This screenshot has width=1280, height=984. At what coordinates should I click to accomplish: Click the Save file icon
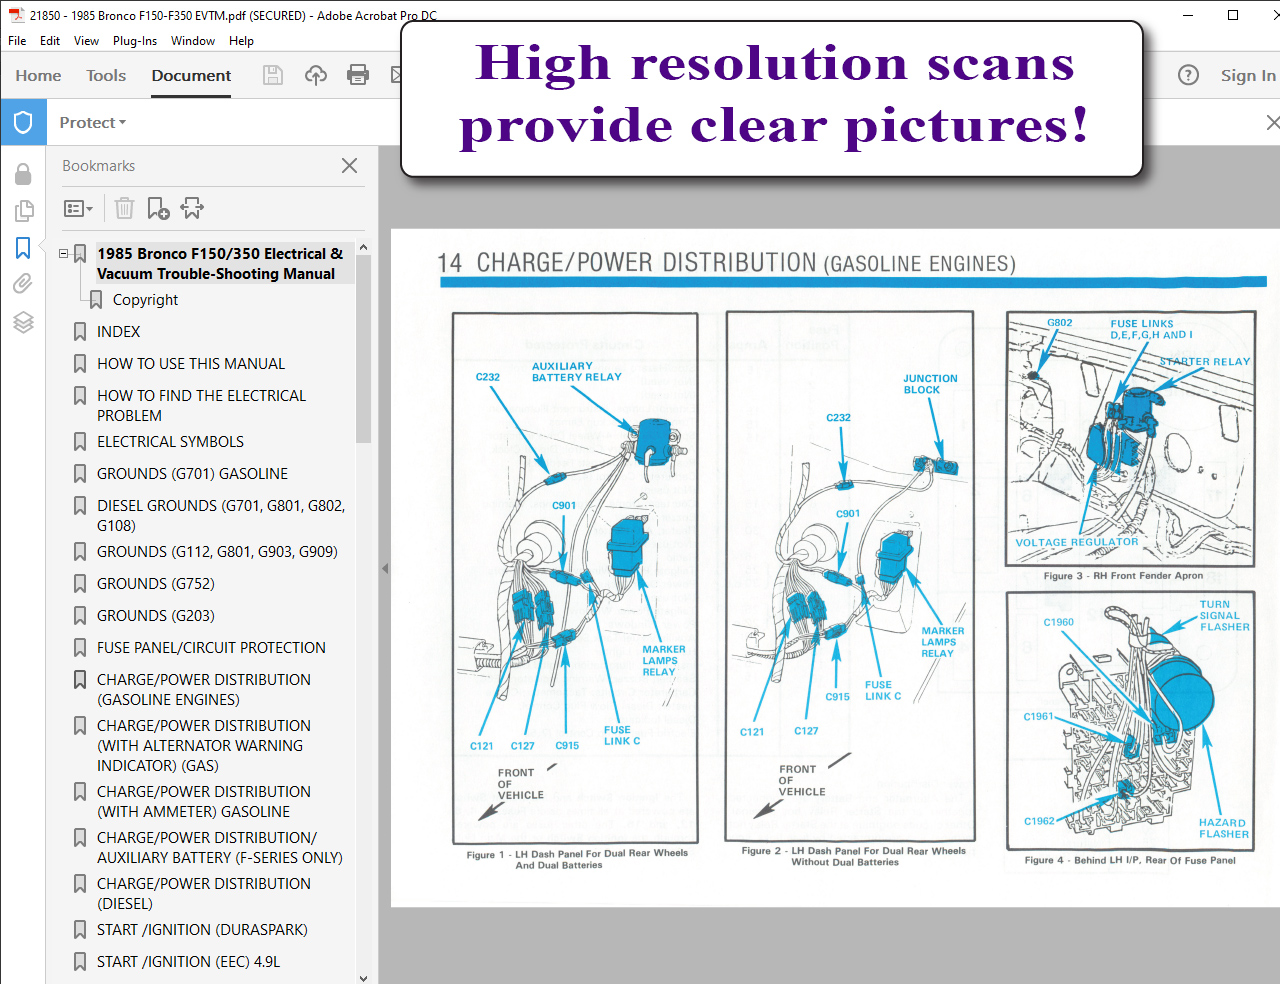click(x=272, y=75)
